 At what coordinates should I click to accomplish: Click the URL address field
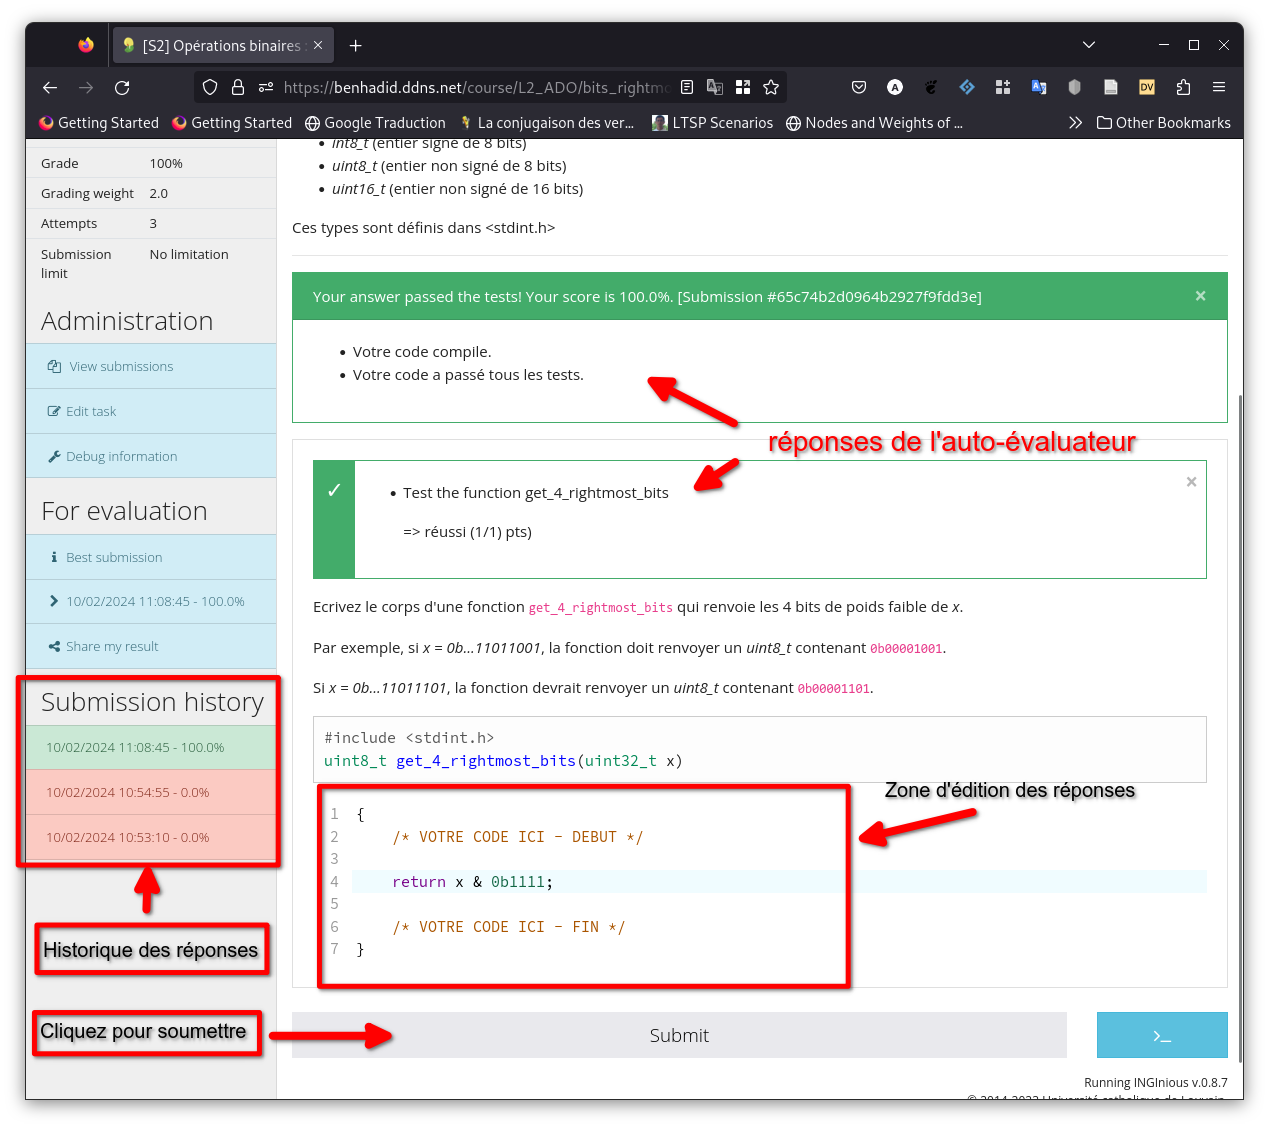pyautogui.click(x=475, y=88)
